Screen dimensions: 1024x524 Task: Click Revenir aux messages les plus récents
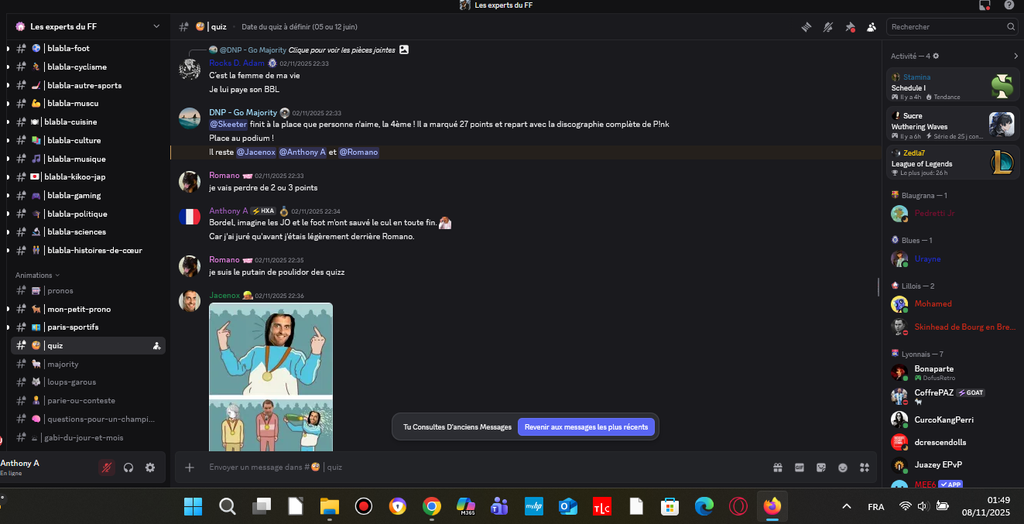(x=586, y=427)
